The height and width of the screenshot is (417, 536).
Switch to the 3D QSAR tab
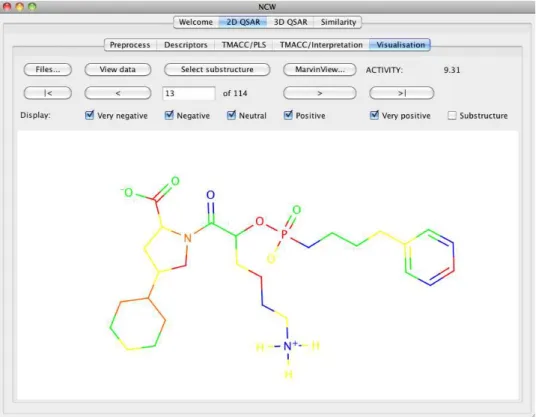(x=290, y=22)
